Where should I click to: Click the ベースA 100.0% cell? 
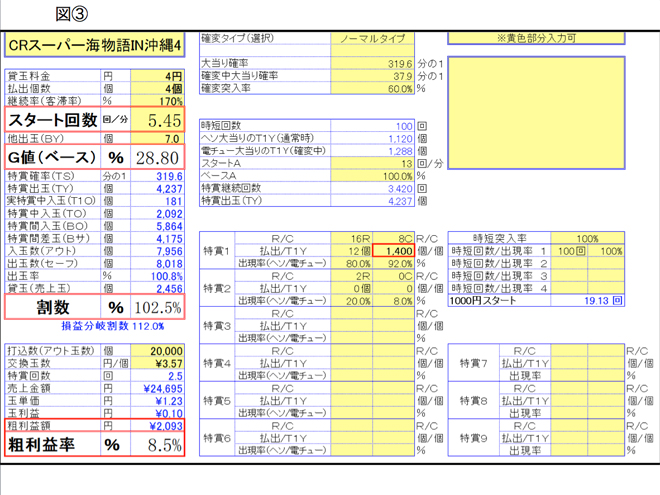pos(372,175)
